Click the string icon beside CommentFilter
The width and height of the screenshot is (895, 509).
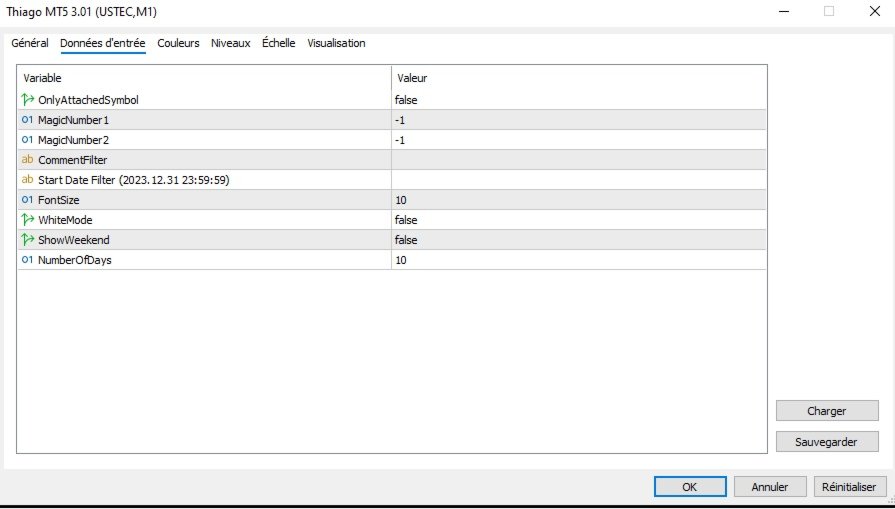point(27,160)
